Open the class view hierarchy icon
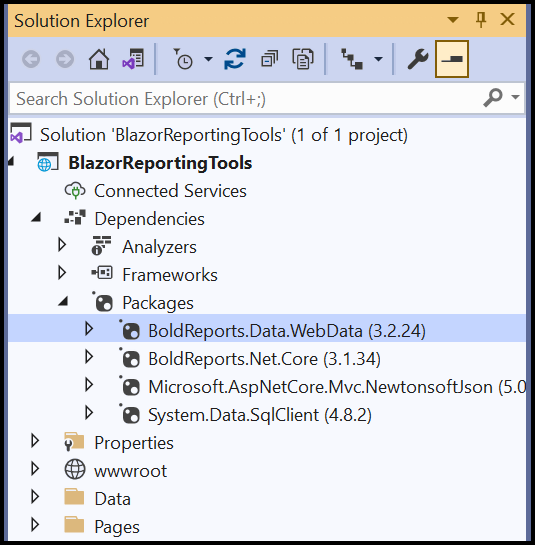The height and width of the screenshot is (545, 535). point(352,59)
